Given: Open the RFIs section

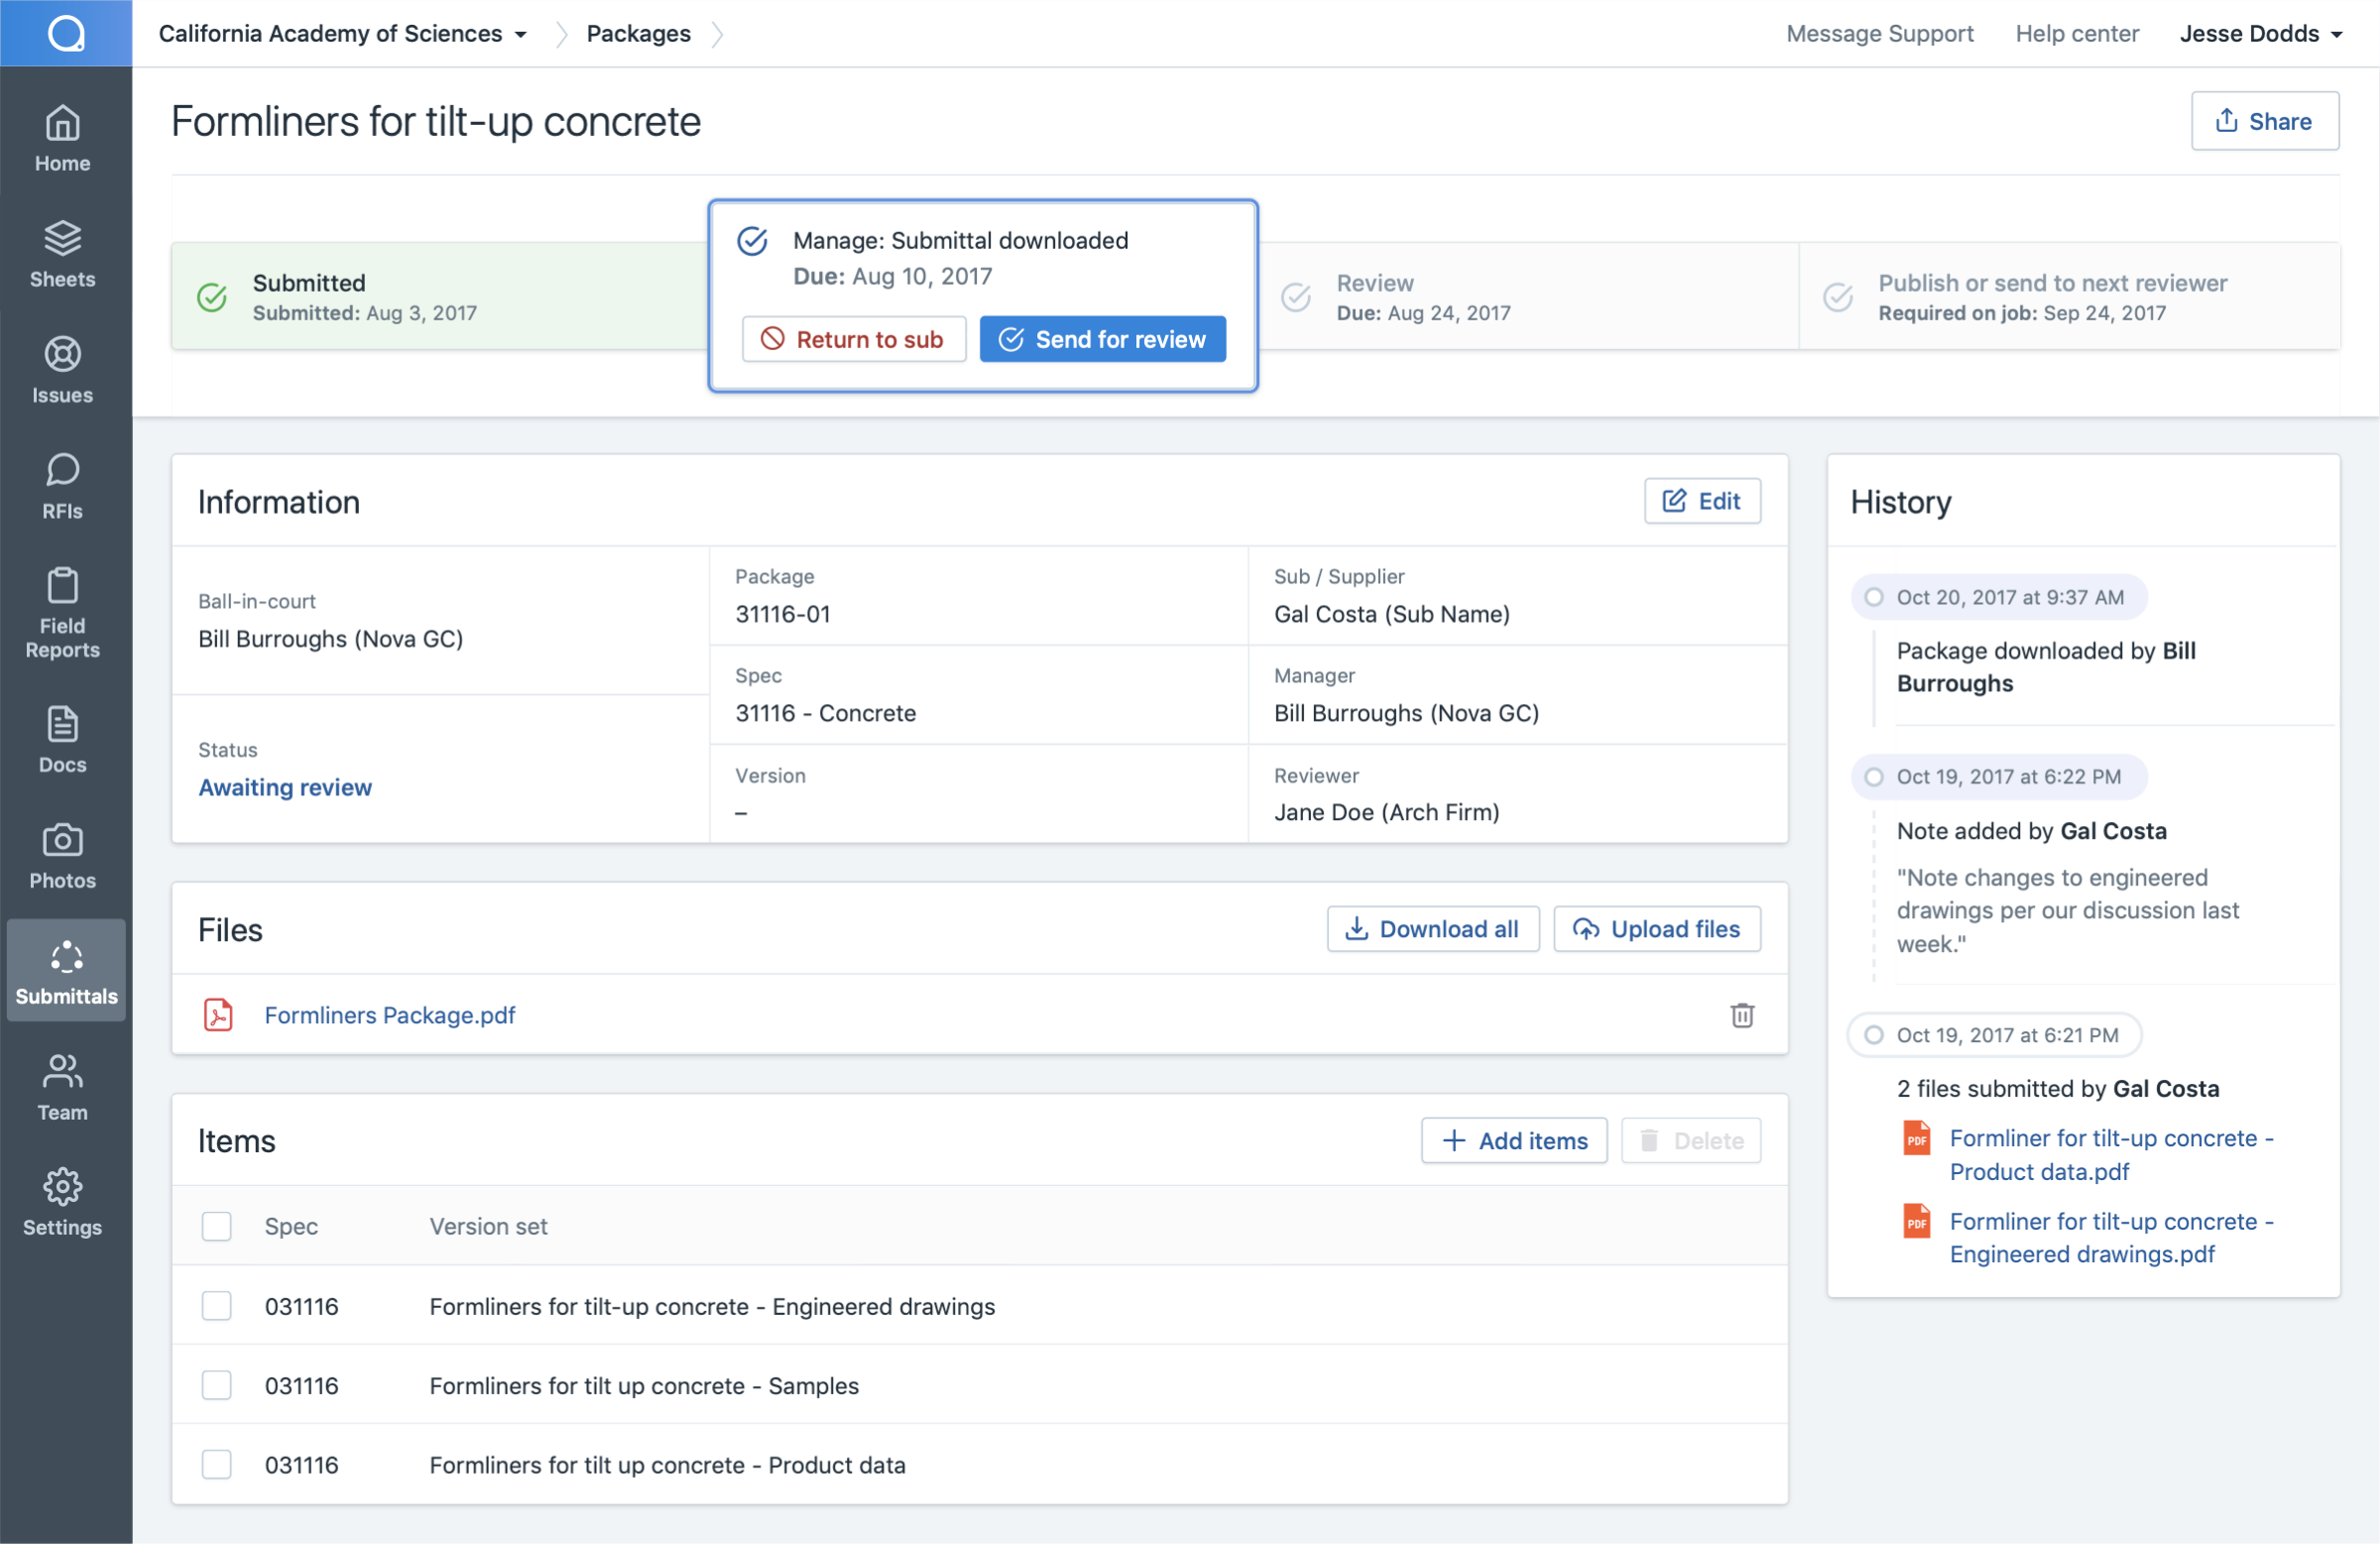Looking at the screenshot, I should [62, 487].
